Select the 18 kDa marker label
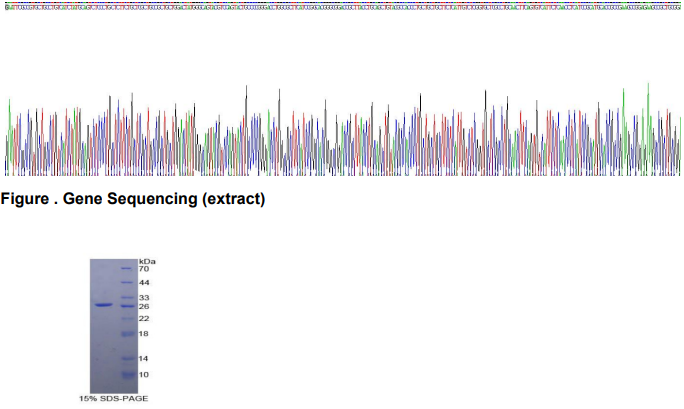The width and height of the screenshot is (684, 409). (x=144, y=334)
